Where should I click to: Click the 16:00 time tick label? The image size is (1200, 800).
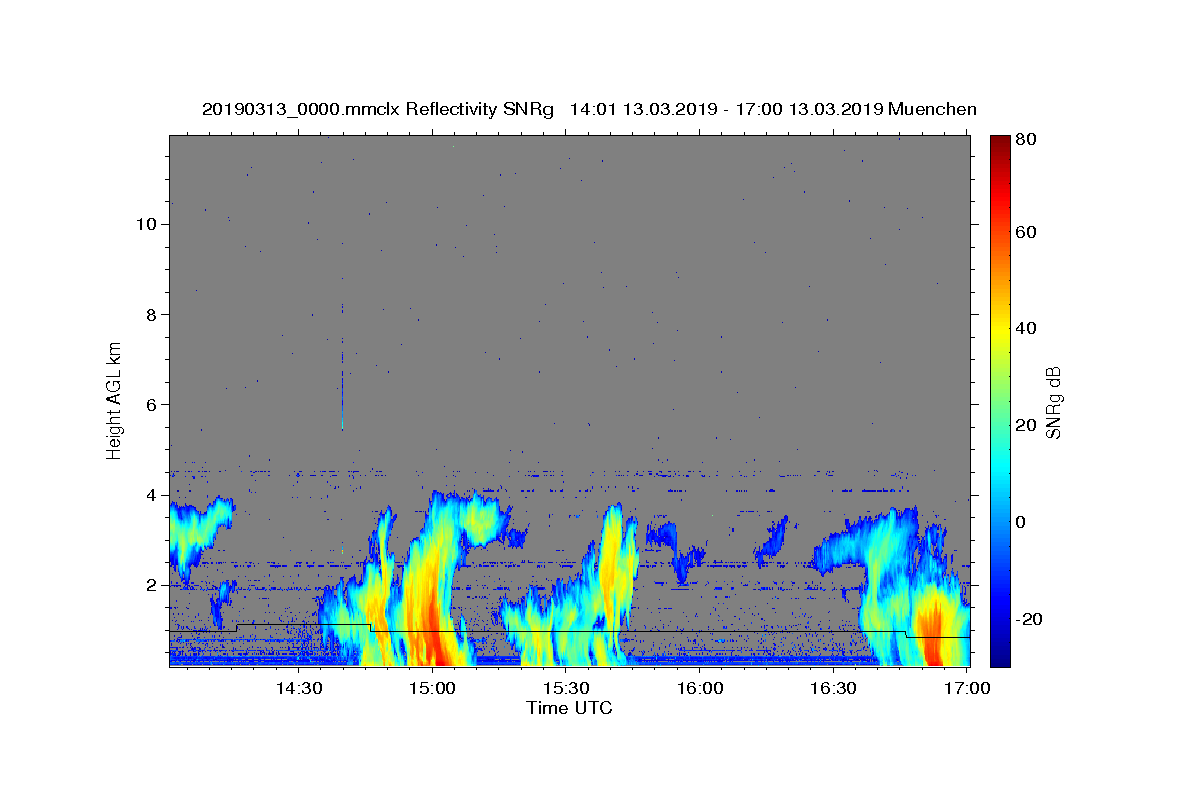click(700, 688)
